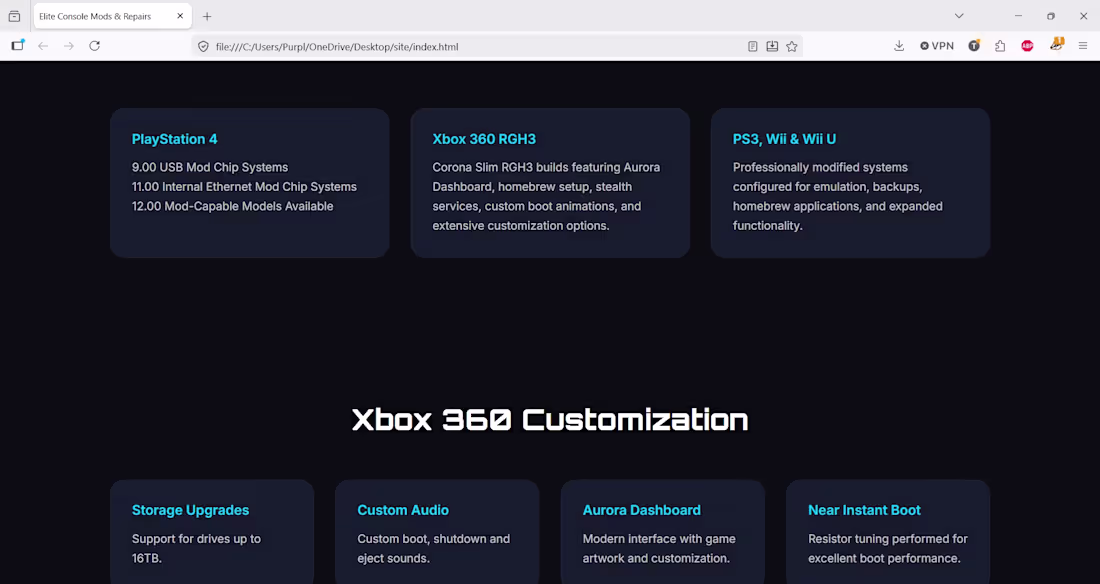Viewport: 1100px width, 584px height.
Task: Click the PS3, Wii & Wii U heading
Action: [x=784, y=139]
